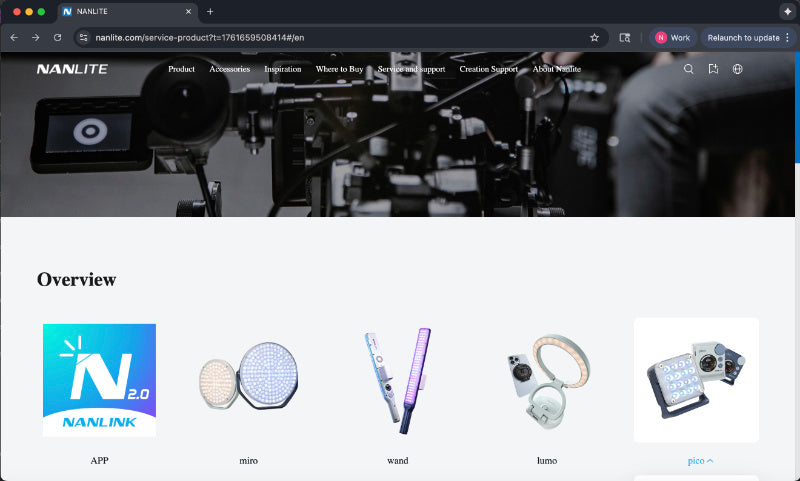Collapse the pico category chevron
The width and height of the screenshot is (800, 481).
710,461
